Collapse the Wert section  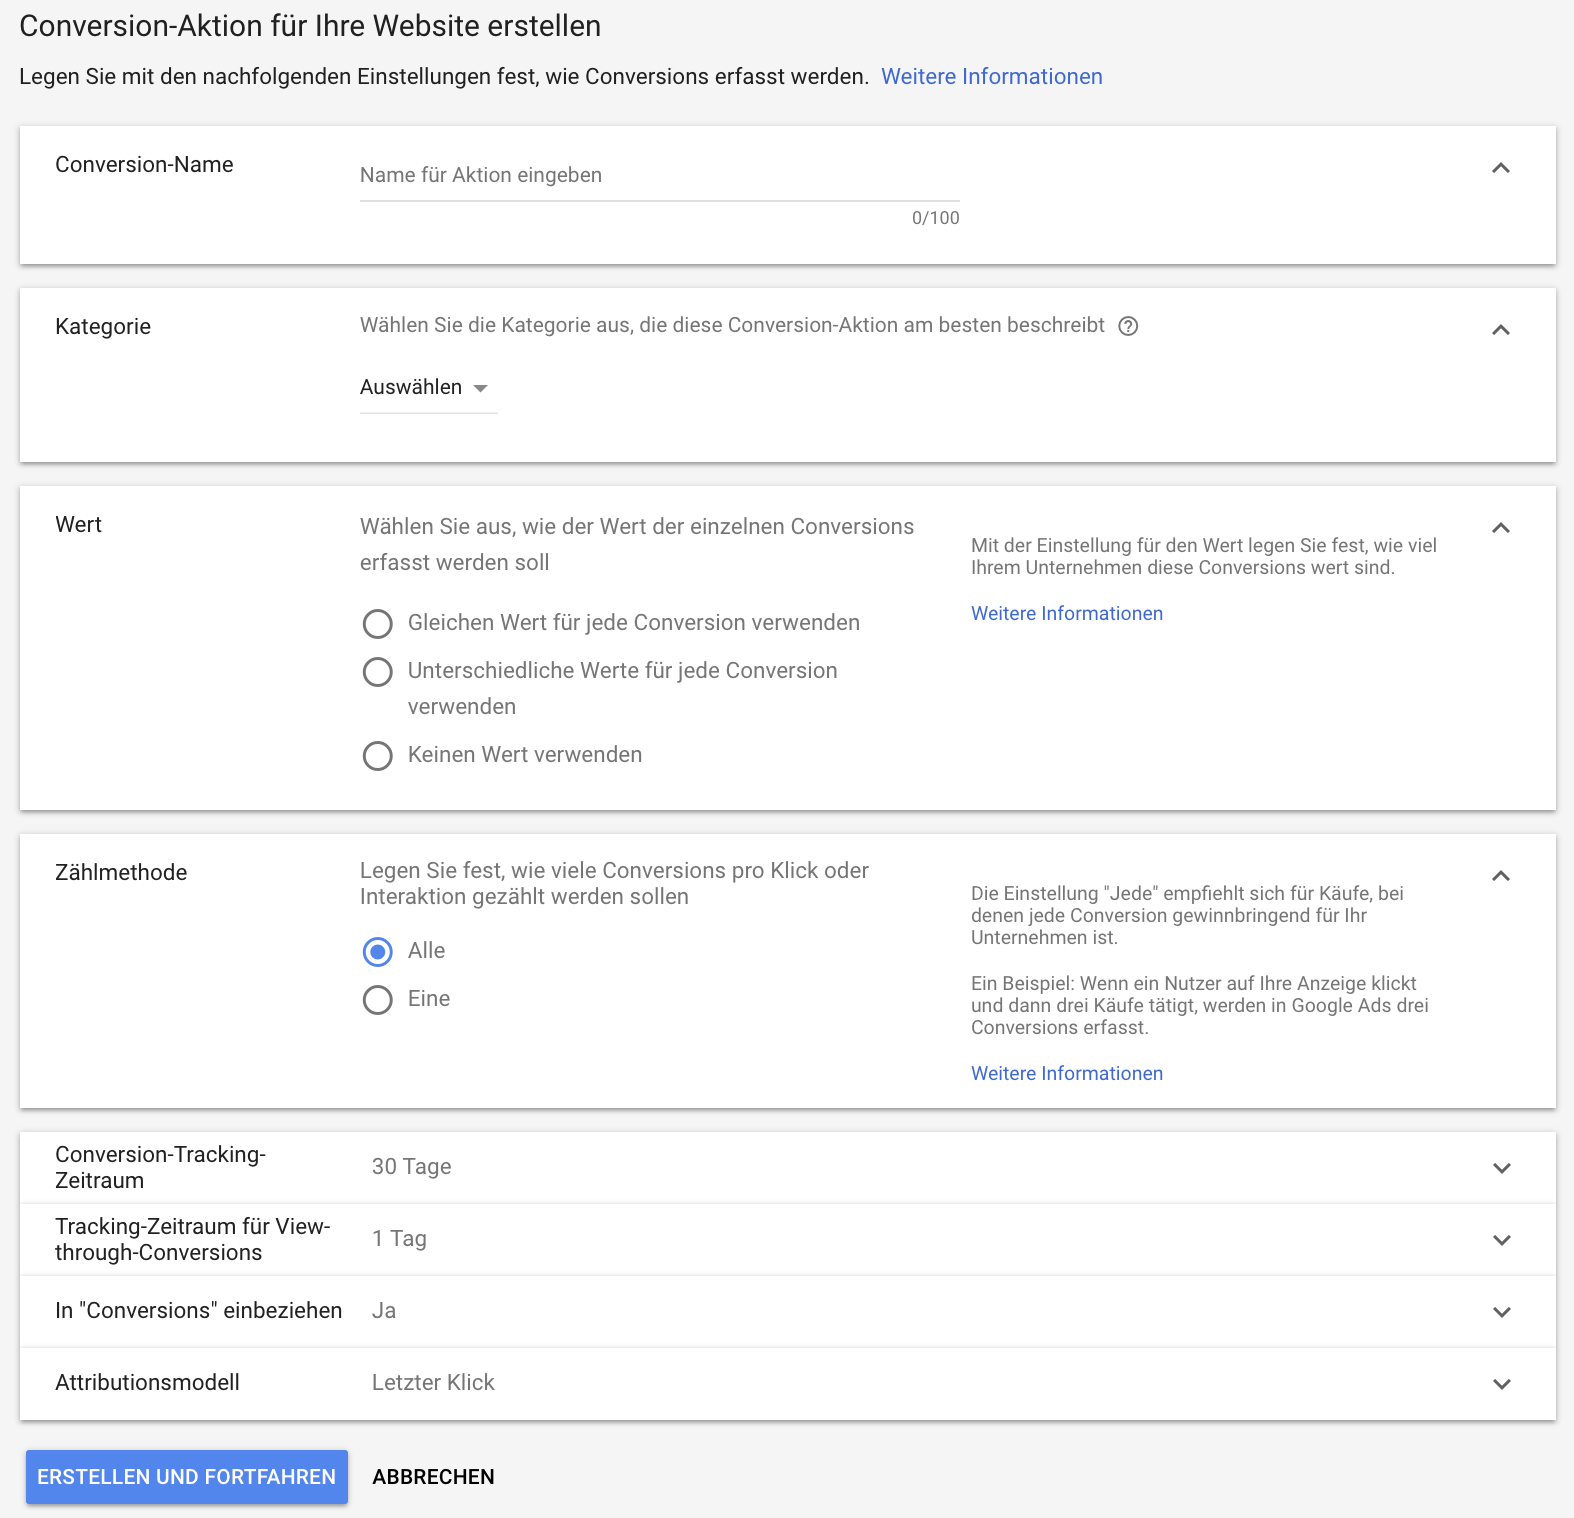[1501, 528]
